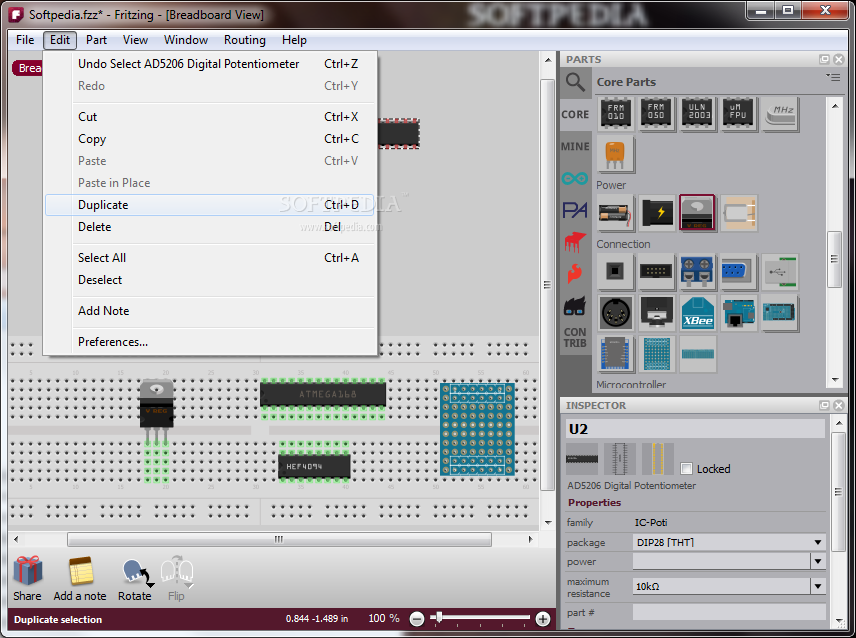Open the PA parts bin
The height and width of the screenshot is (638, 856).
(575, 210)
